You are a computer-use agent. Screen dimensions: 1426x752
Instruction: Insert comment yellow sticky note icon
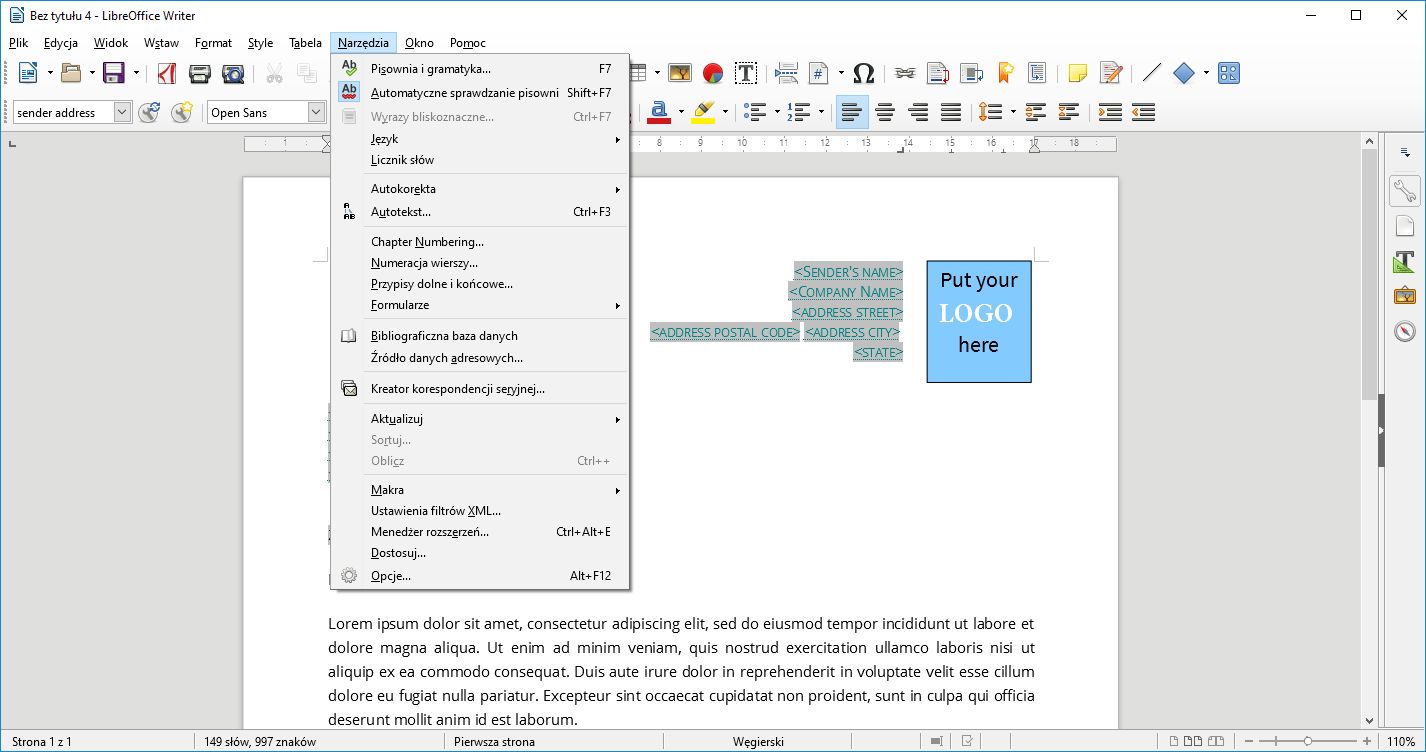[1078, 73]
